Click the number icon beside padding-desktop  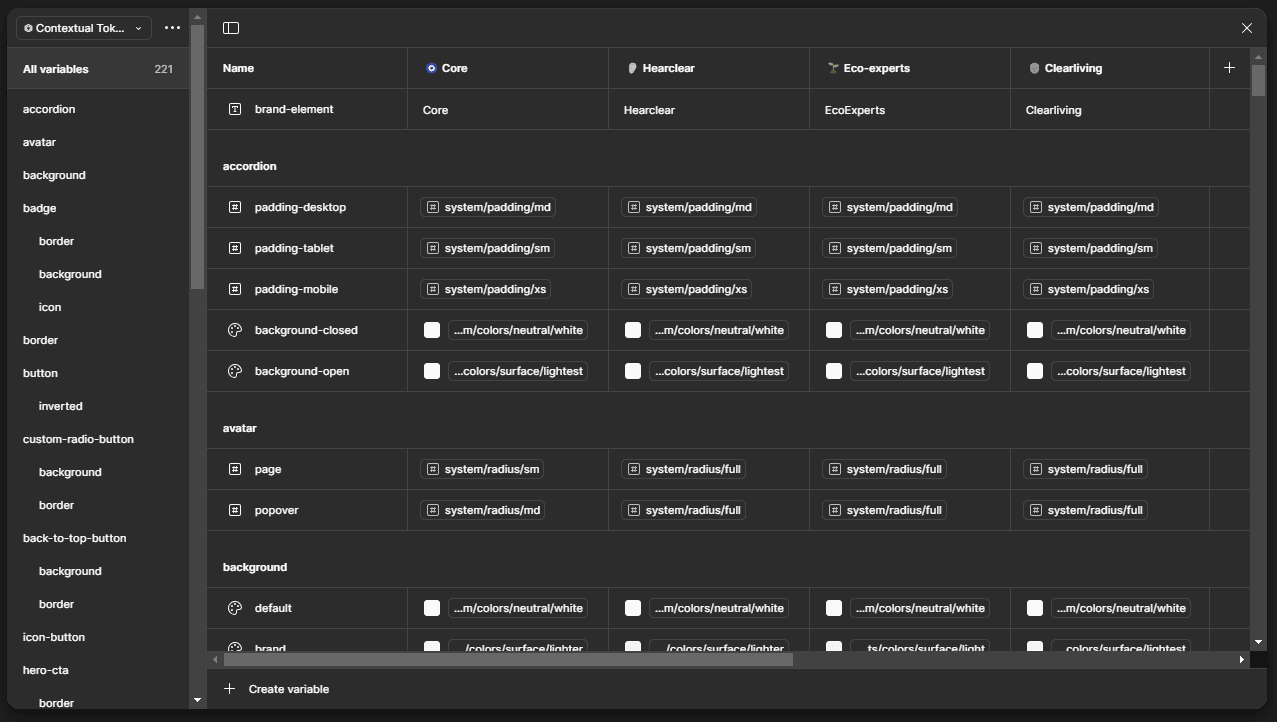pyautogui.click(x=234, y=207)
